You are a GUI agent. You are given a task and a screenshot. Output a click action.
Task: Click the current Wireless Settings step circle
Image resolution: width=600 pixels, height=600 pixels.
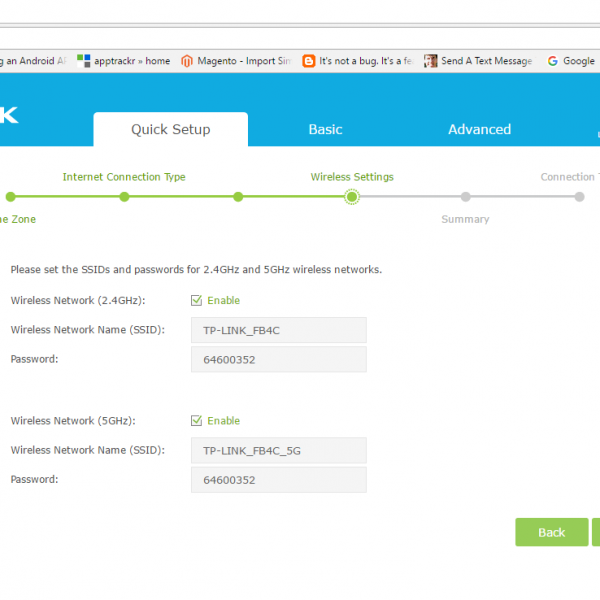coord(352,197)
